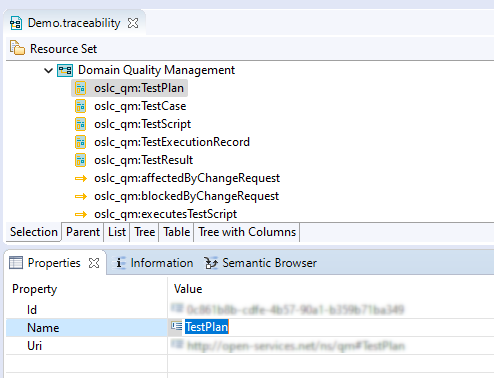
Task: Select the oslc_qm:TestExecutionRecord tree item
Action: (172, 142)
